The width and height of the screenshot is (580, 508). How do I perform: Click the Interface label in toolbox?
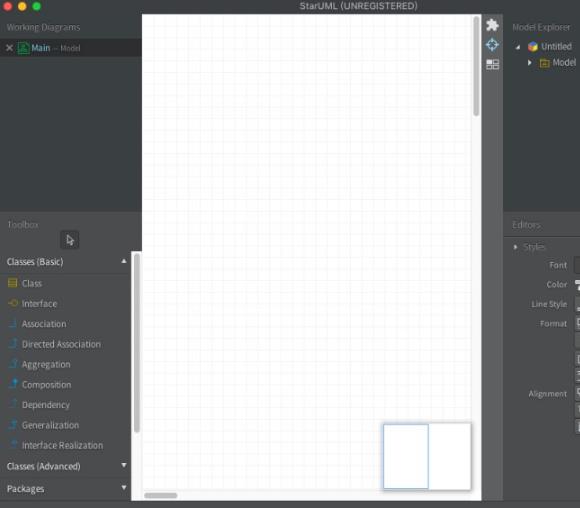pos(39,304)
